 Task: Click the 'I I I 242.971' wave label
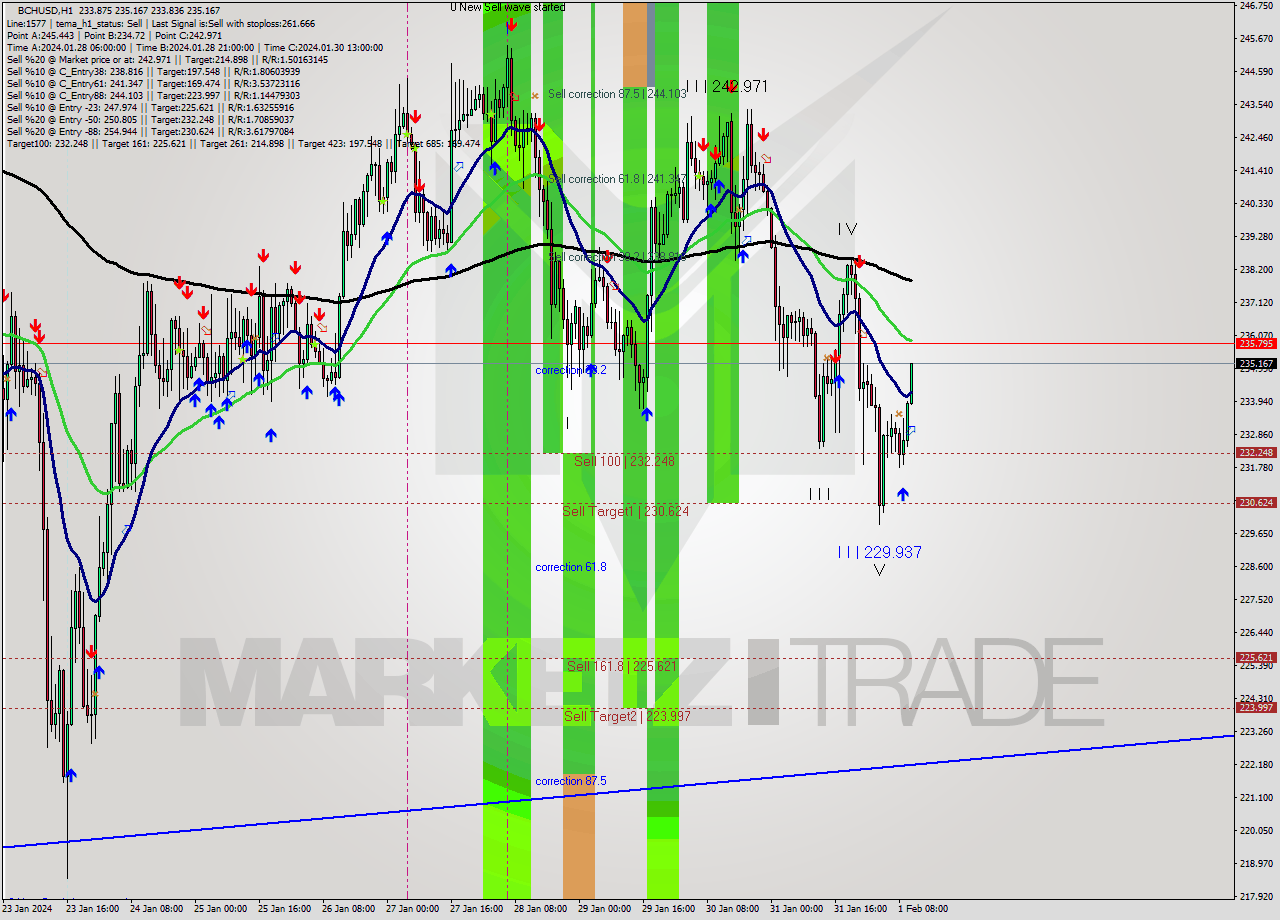pyautogui.click(x=727, y=87)
